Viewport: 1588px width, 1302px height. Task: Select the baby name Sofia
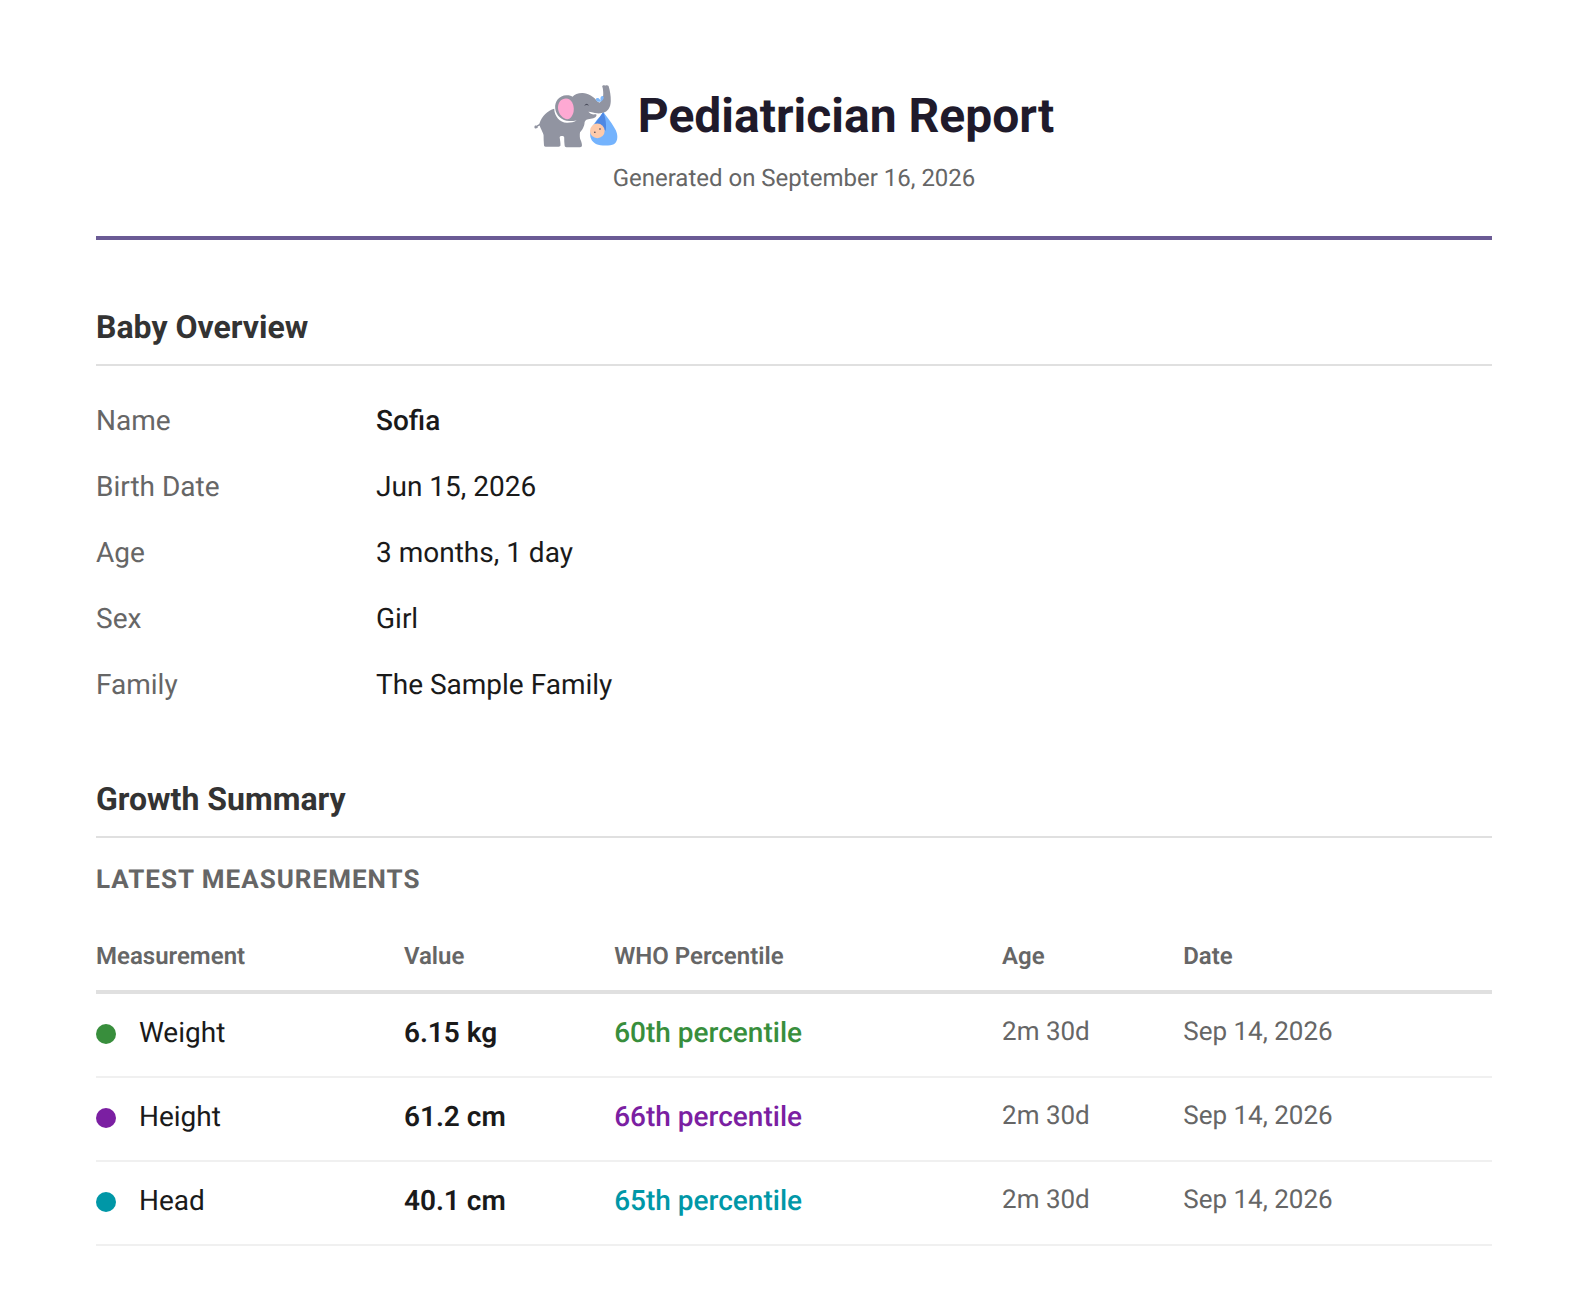(408, 420)
